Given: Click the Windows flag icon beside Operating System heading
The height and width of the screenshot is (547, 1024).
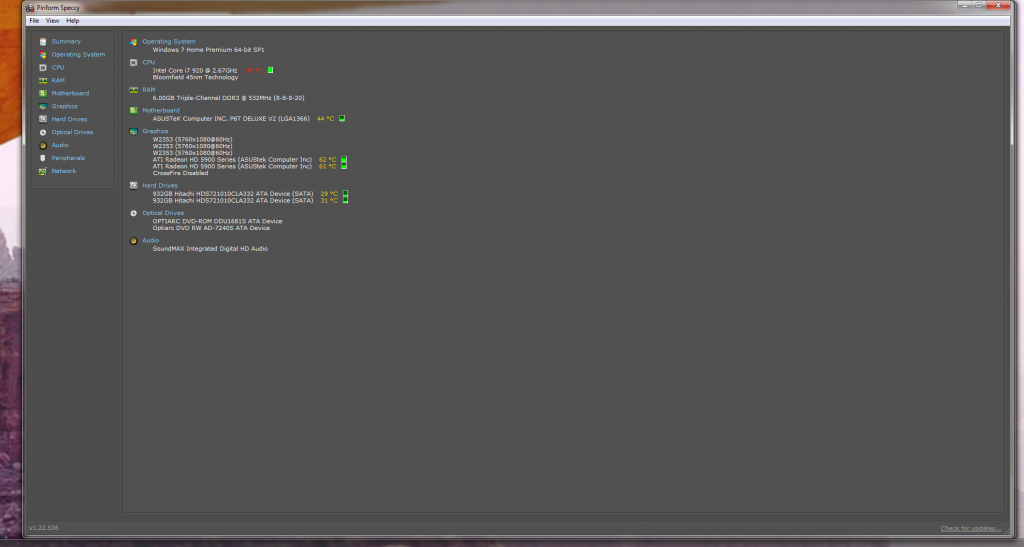Looking at the screenshot, I should (133, 42).
